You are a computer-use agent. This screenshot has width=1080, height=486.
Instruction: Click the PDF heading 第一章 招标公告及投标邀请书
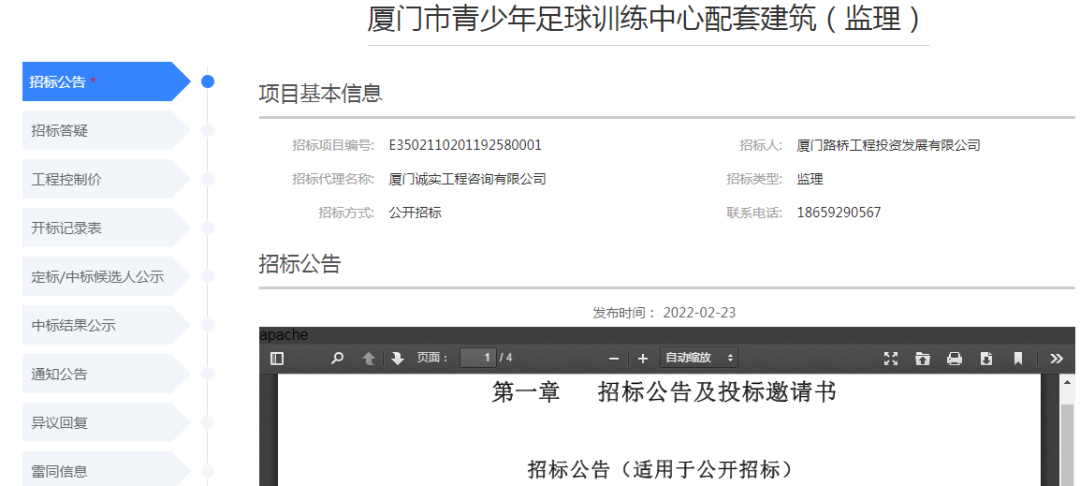click(664, 392)
